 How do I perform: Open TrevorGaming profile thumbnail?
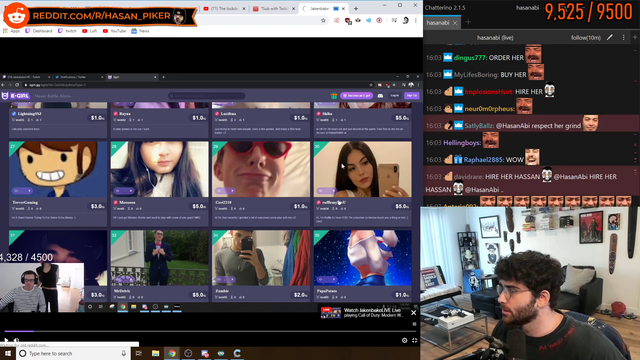58,169
